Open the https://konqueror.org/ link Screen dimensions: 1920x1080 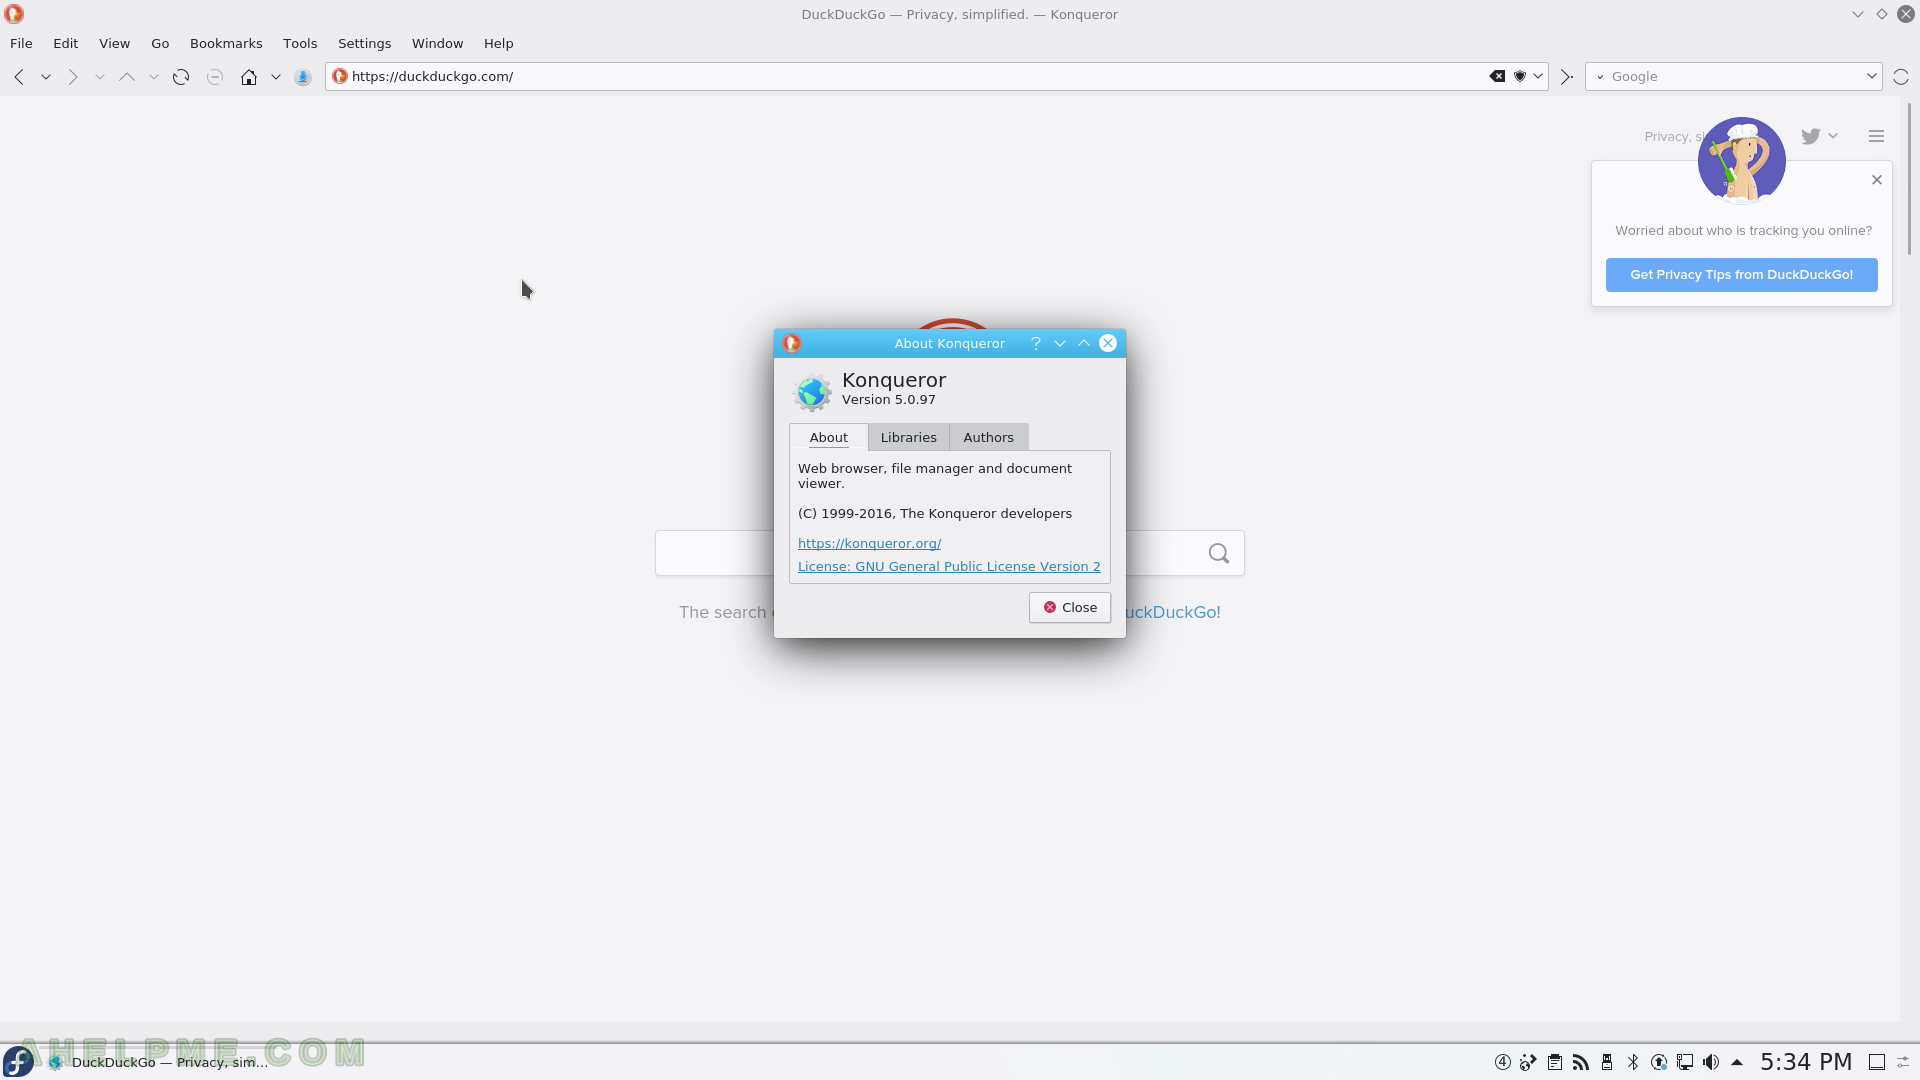[869, 543]
